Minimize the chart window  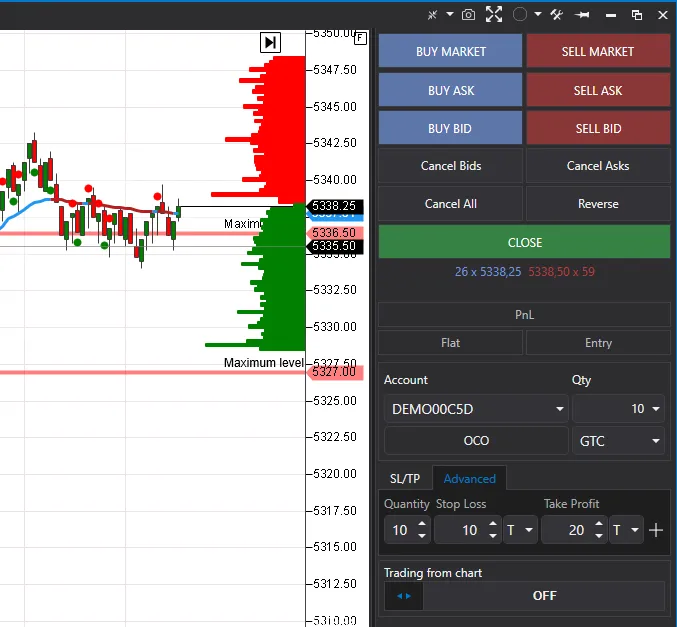[x=611, y=16]
